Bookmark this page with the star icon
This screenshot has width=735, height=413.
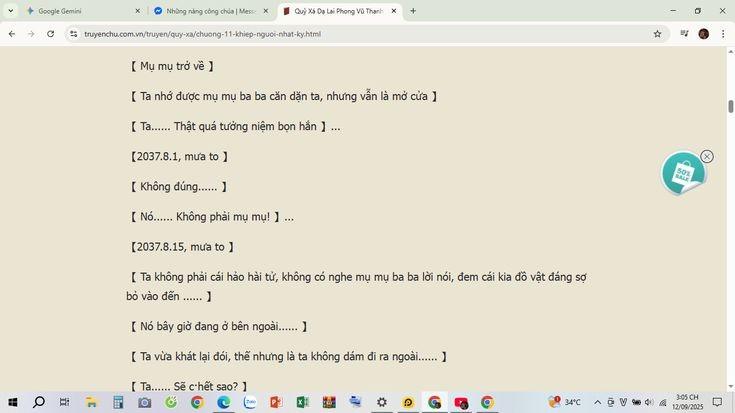click(657, 34)
